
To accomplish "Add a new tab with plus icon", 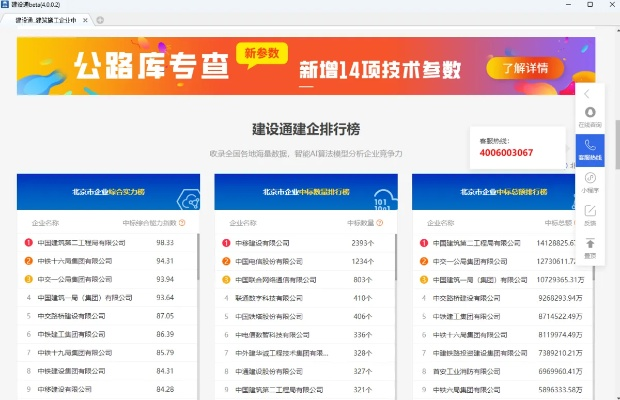I will (x=99, y=20).
